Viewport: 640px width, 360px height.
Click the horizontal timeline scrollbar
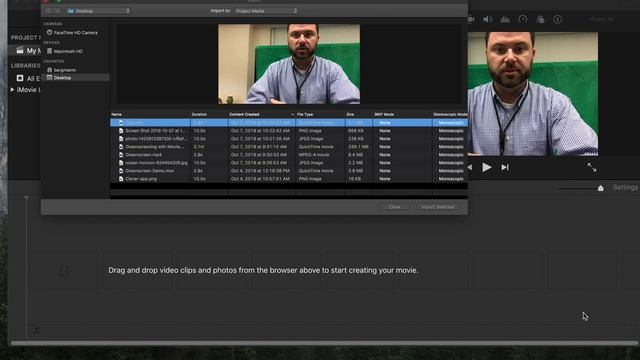click(x=324, y=343)
